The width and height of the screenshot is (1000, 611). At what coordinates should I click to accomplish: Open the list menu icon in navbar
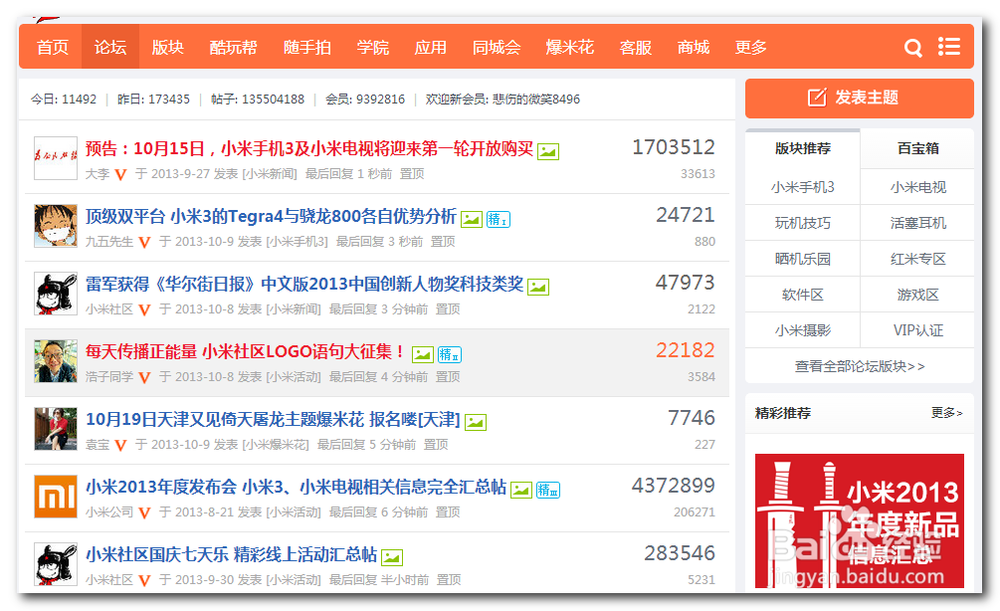coord(949,47)
